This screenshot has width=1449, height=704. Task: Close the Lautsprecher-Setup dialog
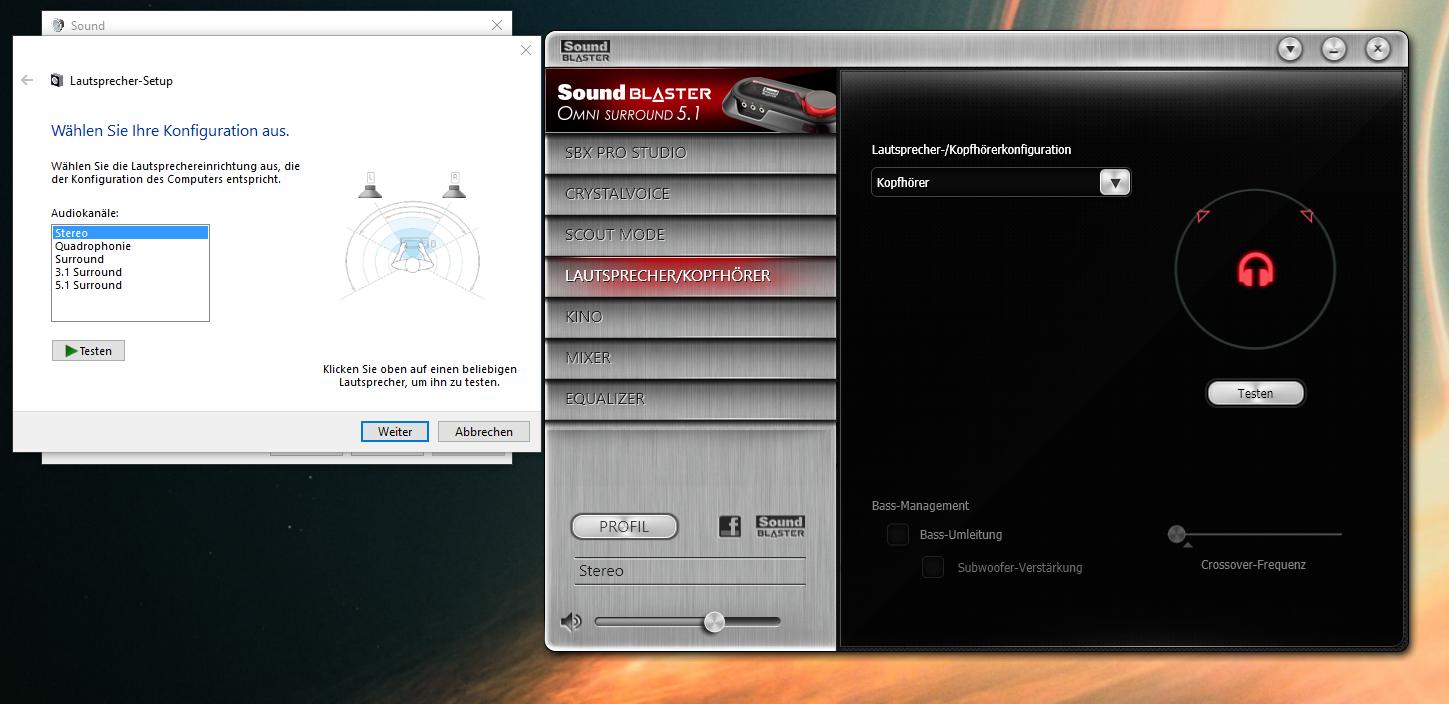[527, 50]
